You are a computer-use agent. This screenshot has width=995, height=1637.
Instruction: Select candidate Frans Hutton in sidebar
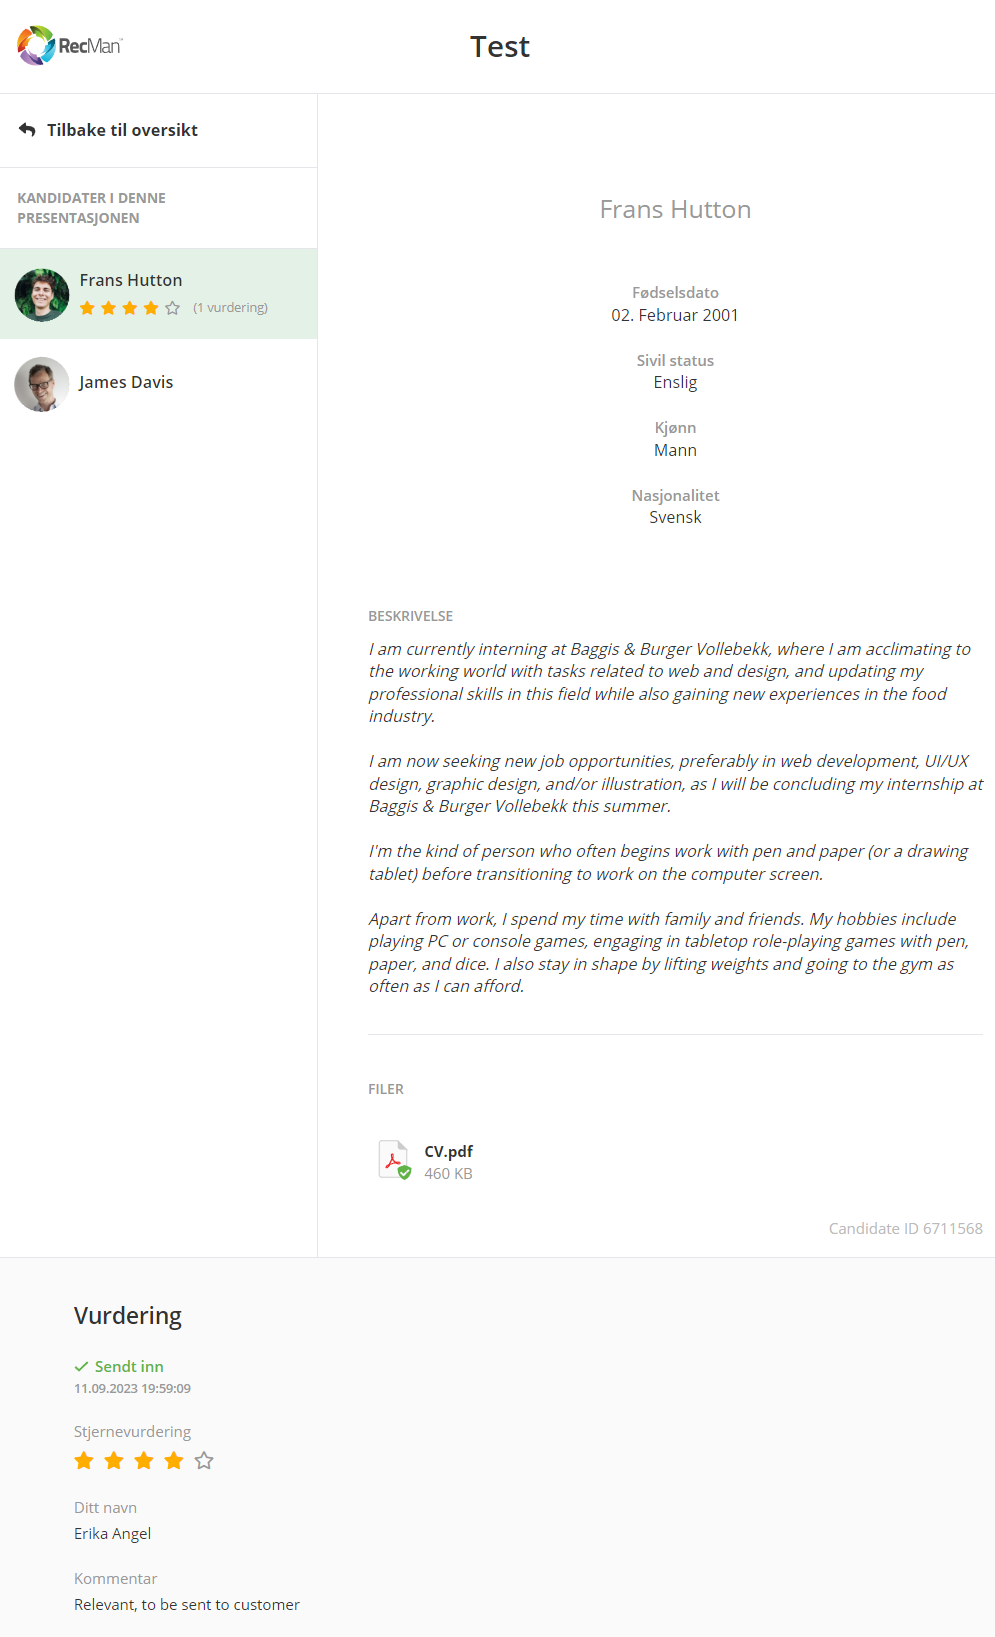pyautogui.click(x=131, y=281)
